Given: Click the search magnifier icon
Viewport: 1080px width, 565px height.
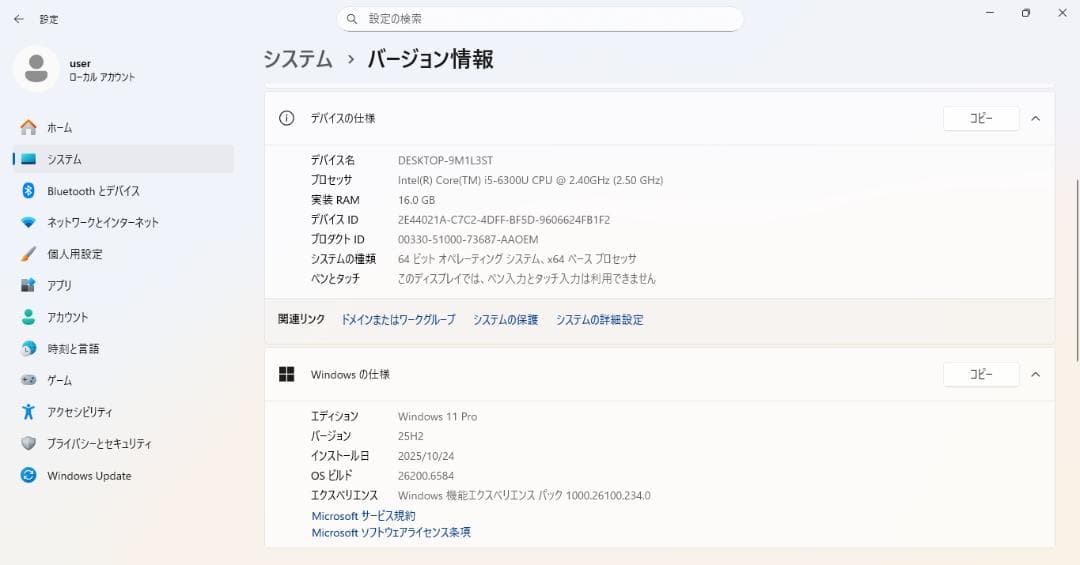Looking at the screenshot, I should pos(352,19).
